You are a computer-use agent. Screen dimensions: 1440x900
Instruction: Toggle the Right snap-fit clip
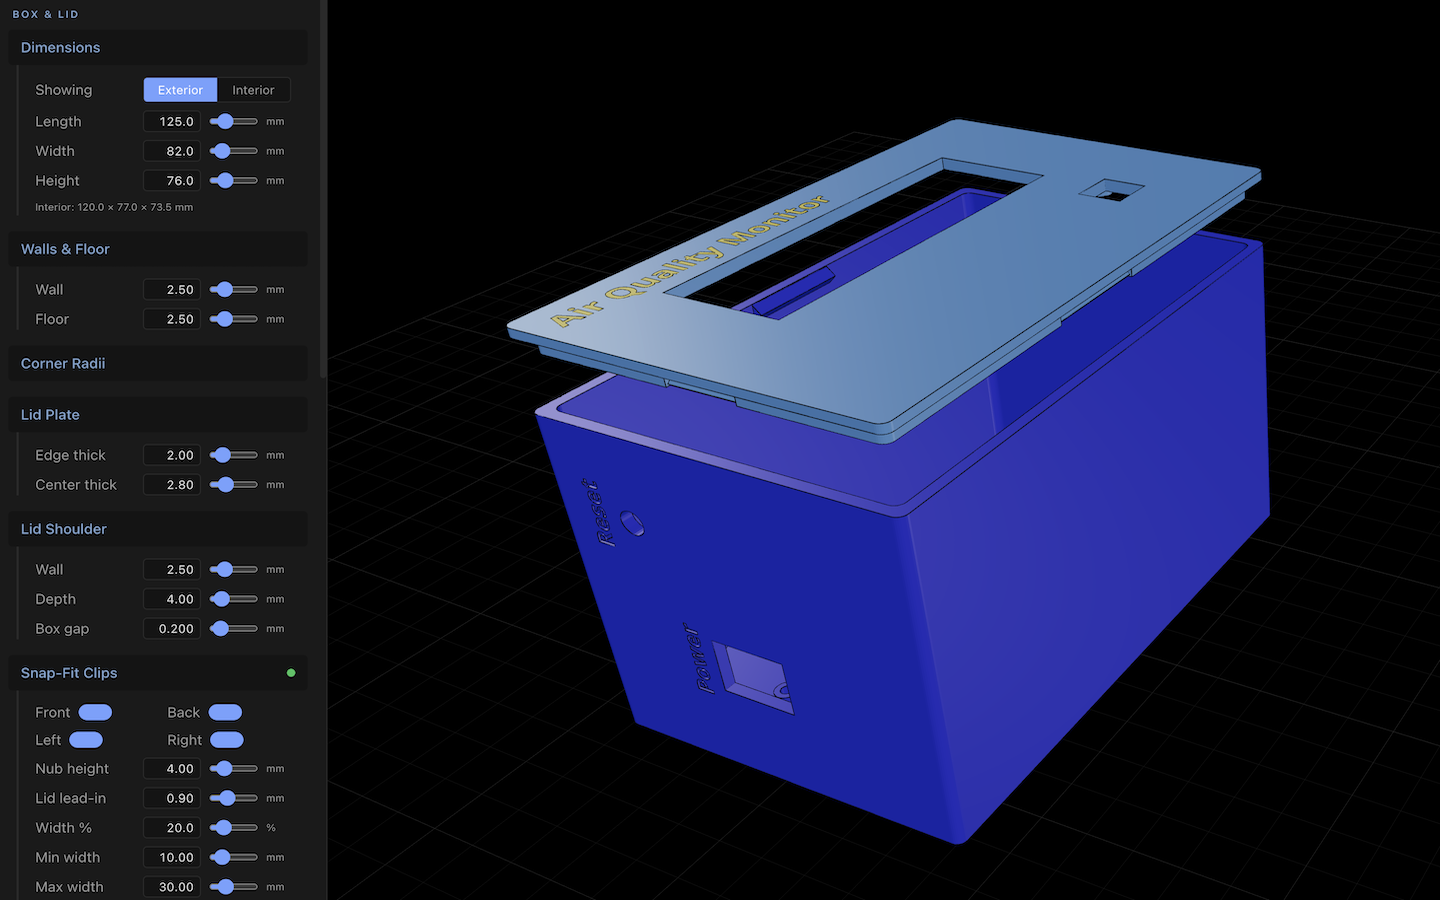pyautogui.click(x=227, y=740)
